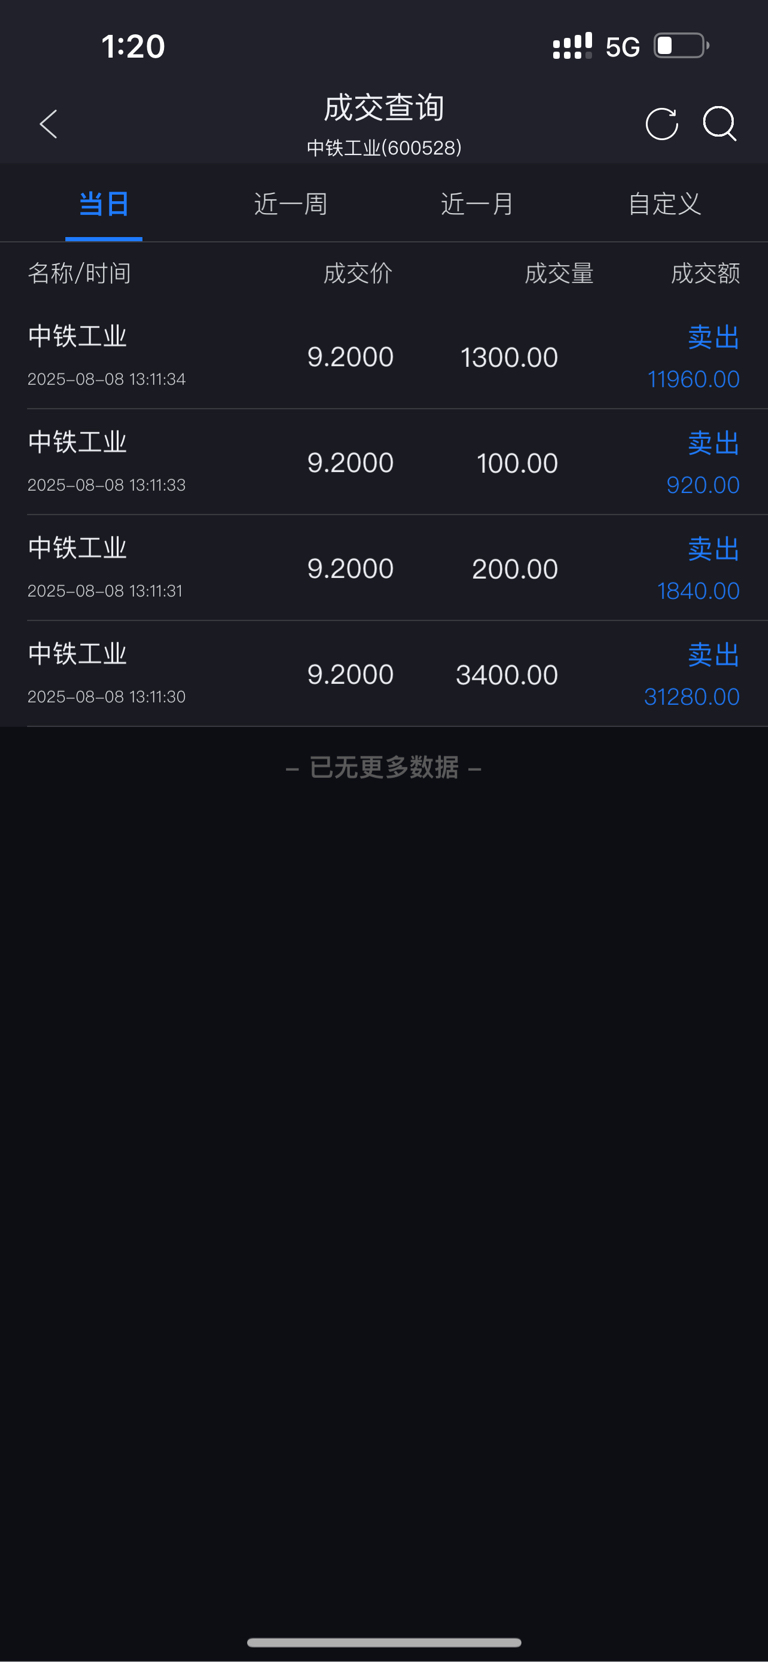Switch to the 近一月 tab
Image resolution: width=768 pixels, height=1662 pixels.
point(477,204)
